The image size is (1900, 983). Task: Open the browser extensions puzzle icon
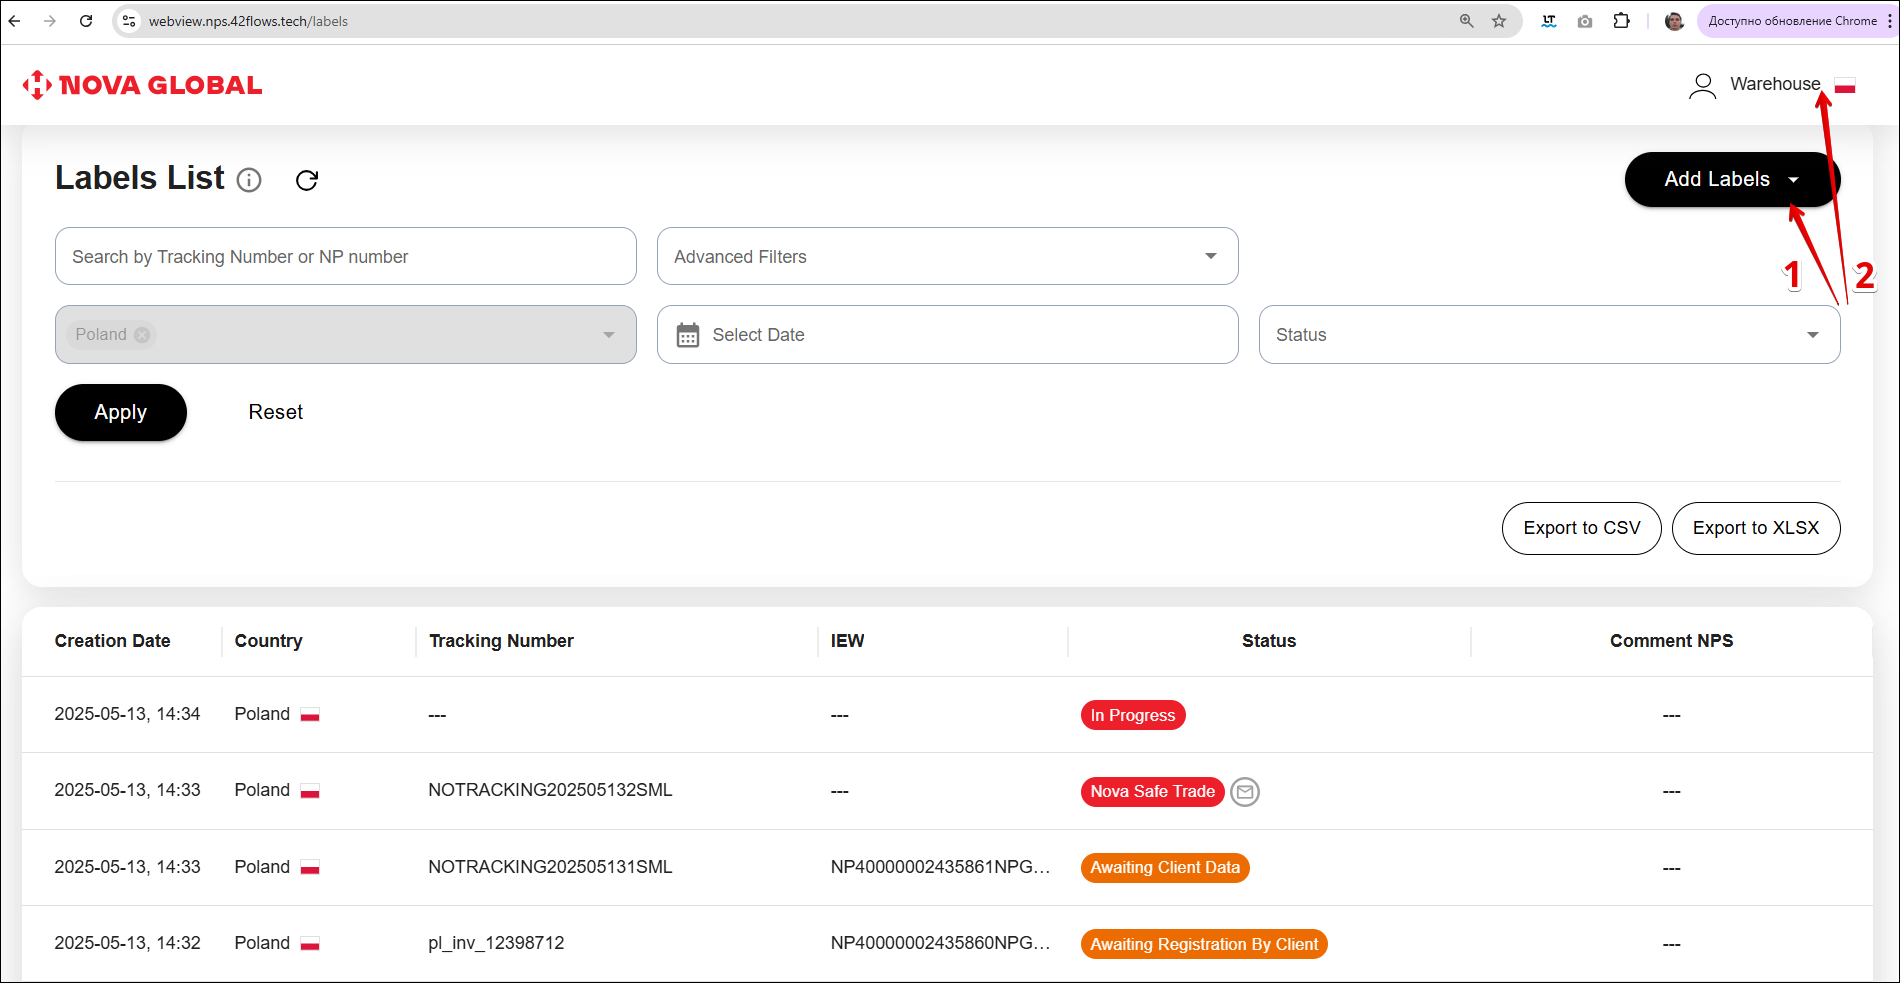click(x=1621, y=21)
